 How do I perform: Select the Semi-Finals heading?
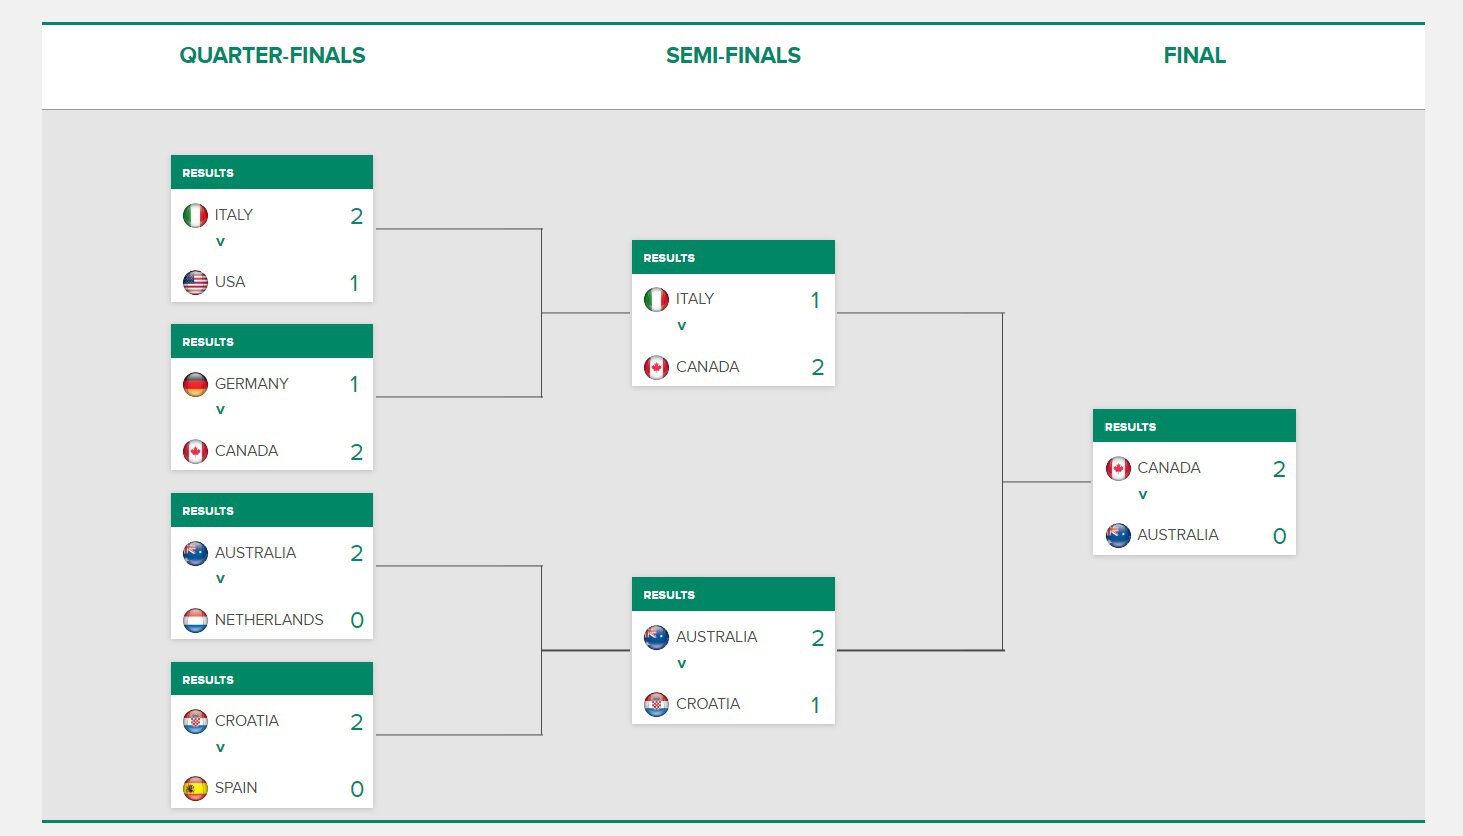point(733,56)
